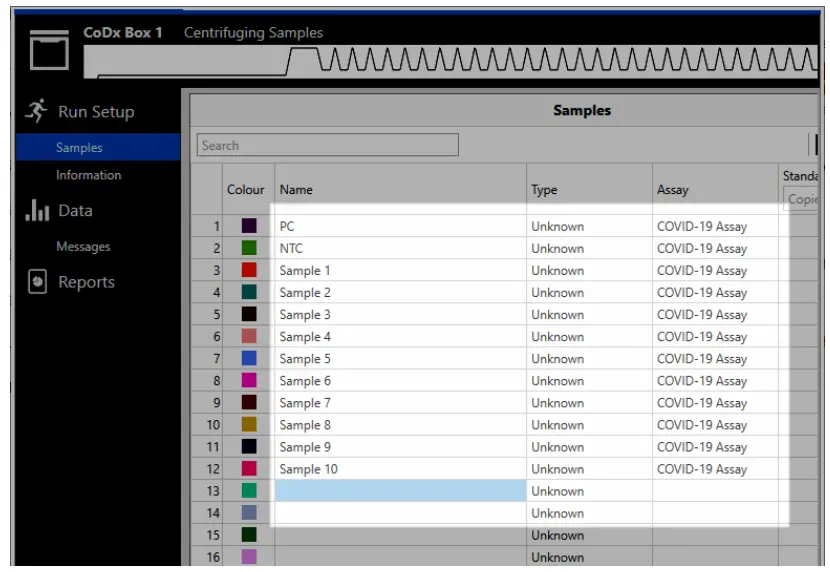Select the PC name cell
The image size is (830, 572).
click(400, 226)
